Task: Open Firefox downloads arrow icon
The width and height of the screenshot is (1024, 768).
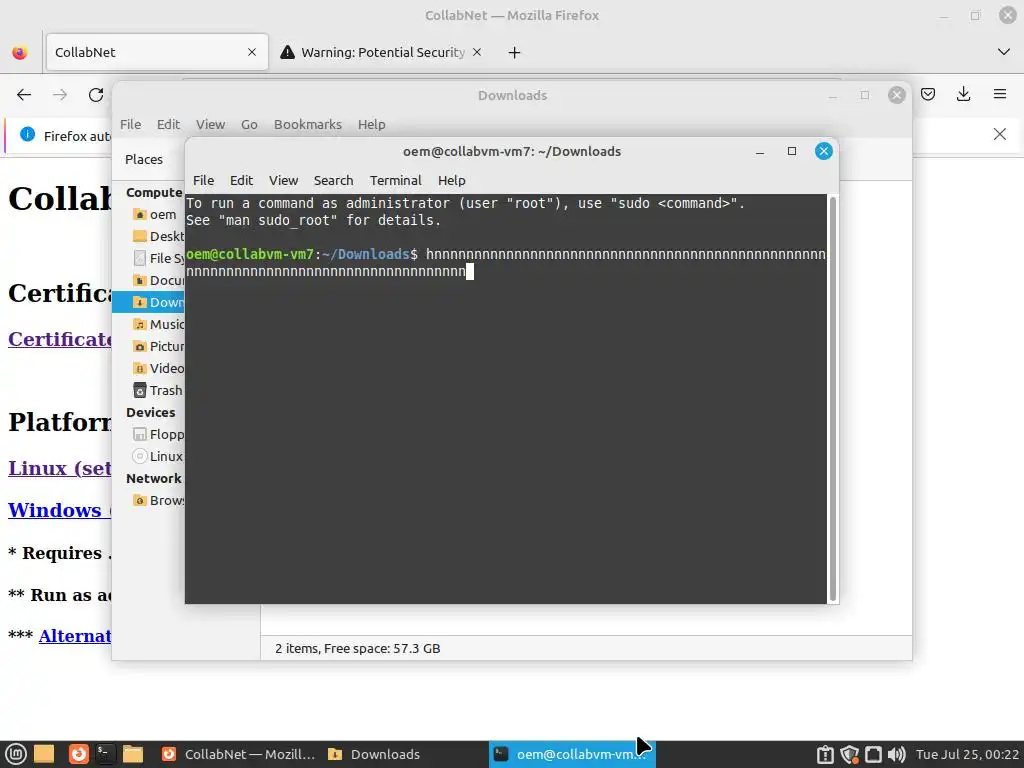Action: pos(963,95)
